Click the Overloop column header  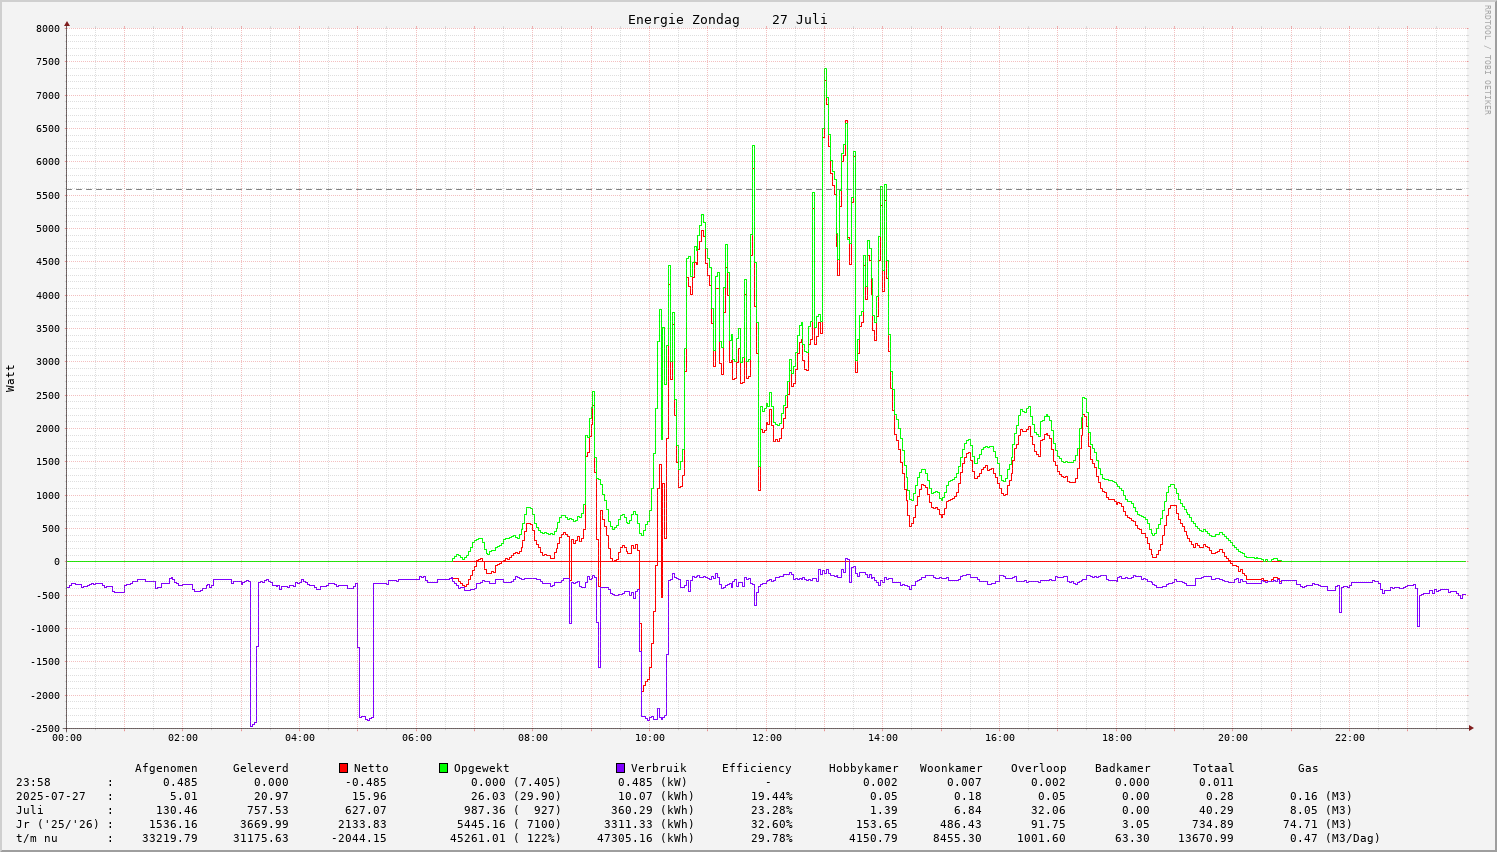coord(1038,768)
